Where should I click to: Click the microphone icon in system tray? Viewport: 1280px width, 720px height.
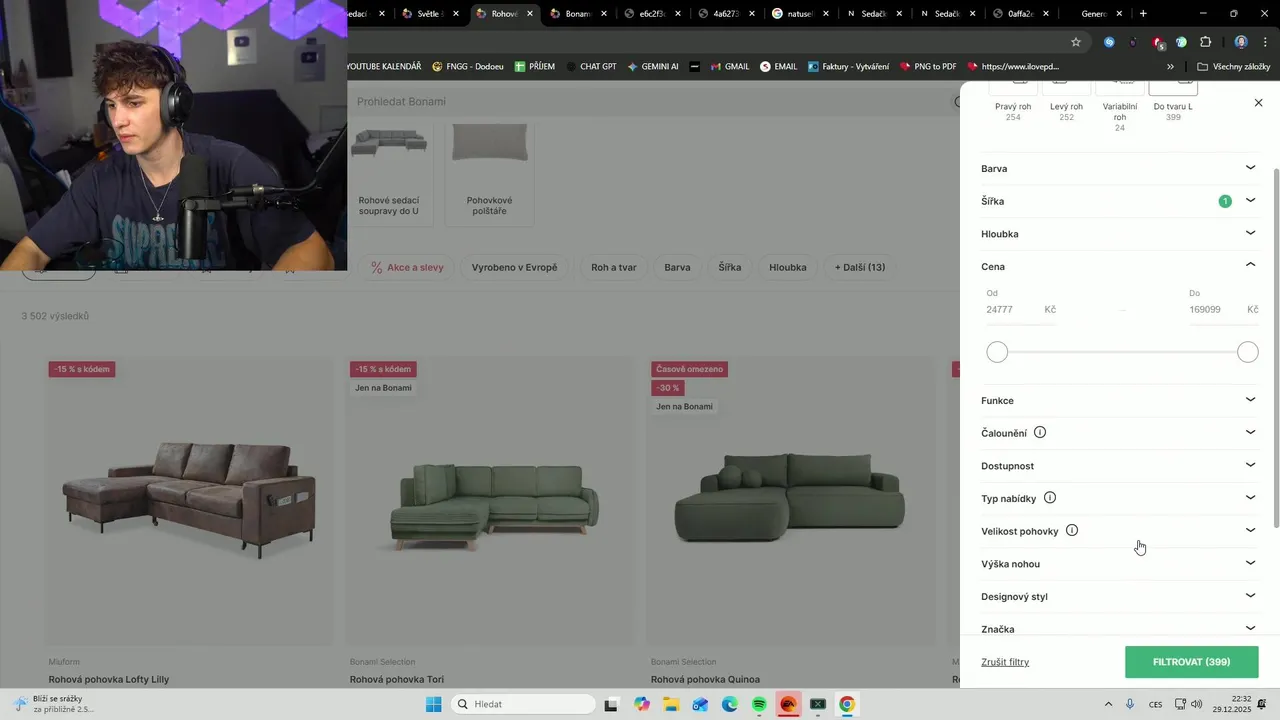[1130, 704]
